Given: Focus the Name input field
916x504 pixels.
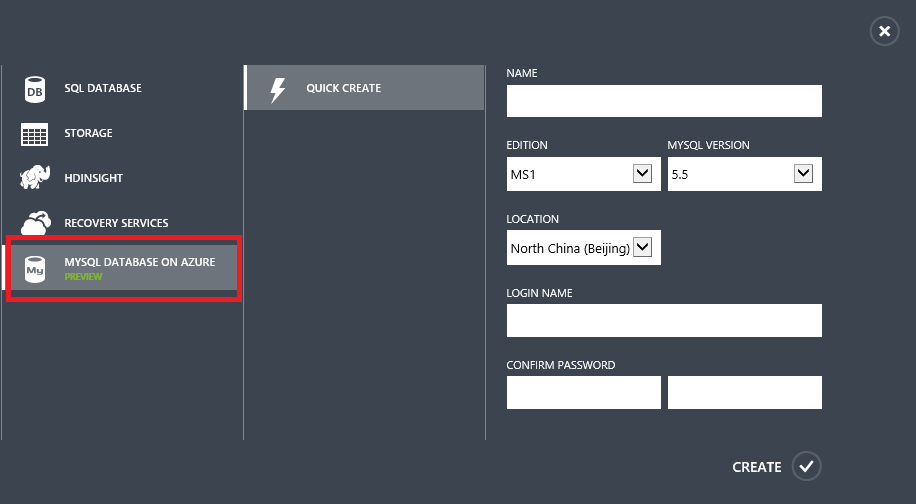Looking at the screenshot, I should point(664,101).
